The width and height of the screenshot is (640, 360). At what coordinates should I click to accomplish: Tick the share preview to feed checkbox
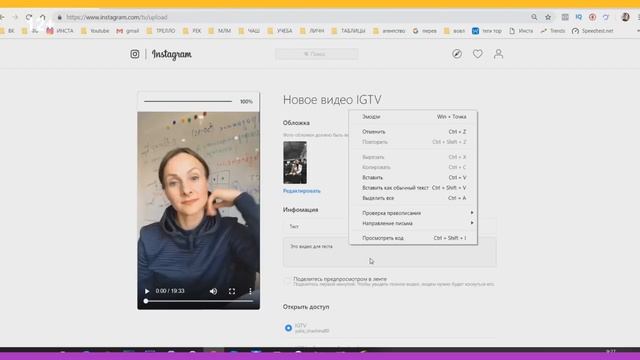click(x=287, y=280)
